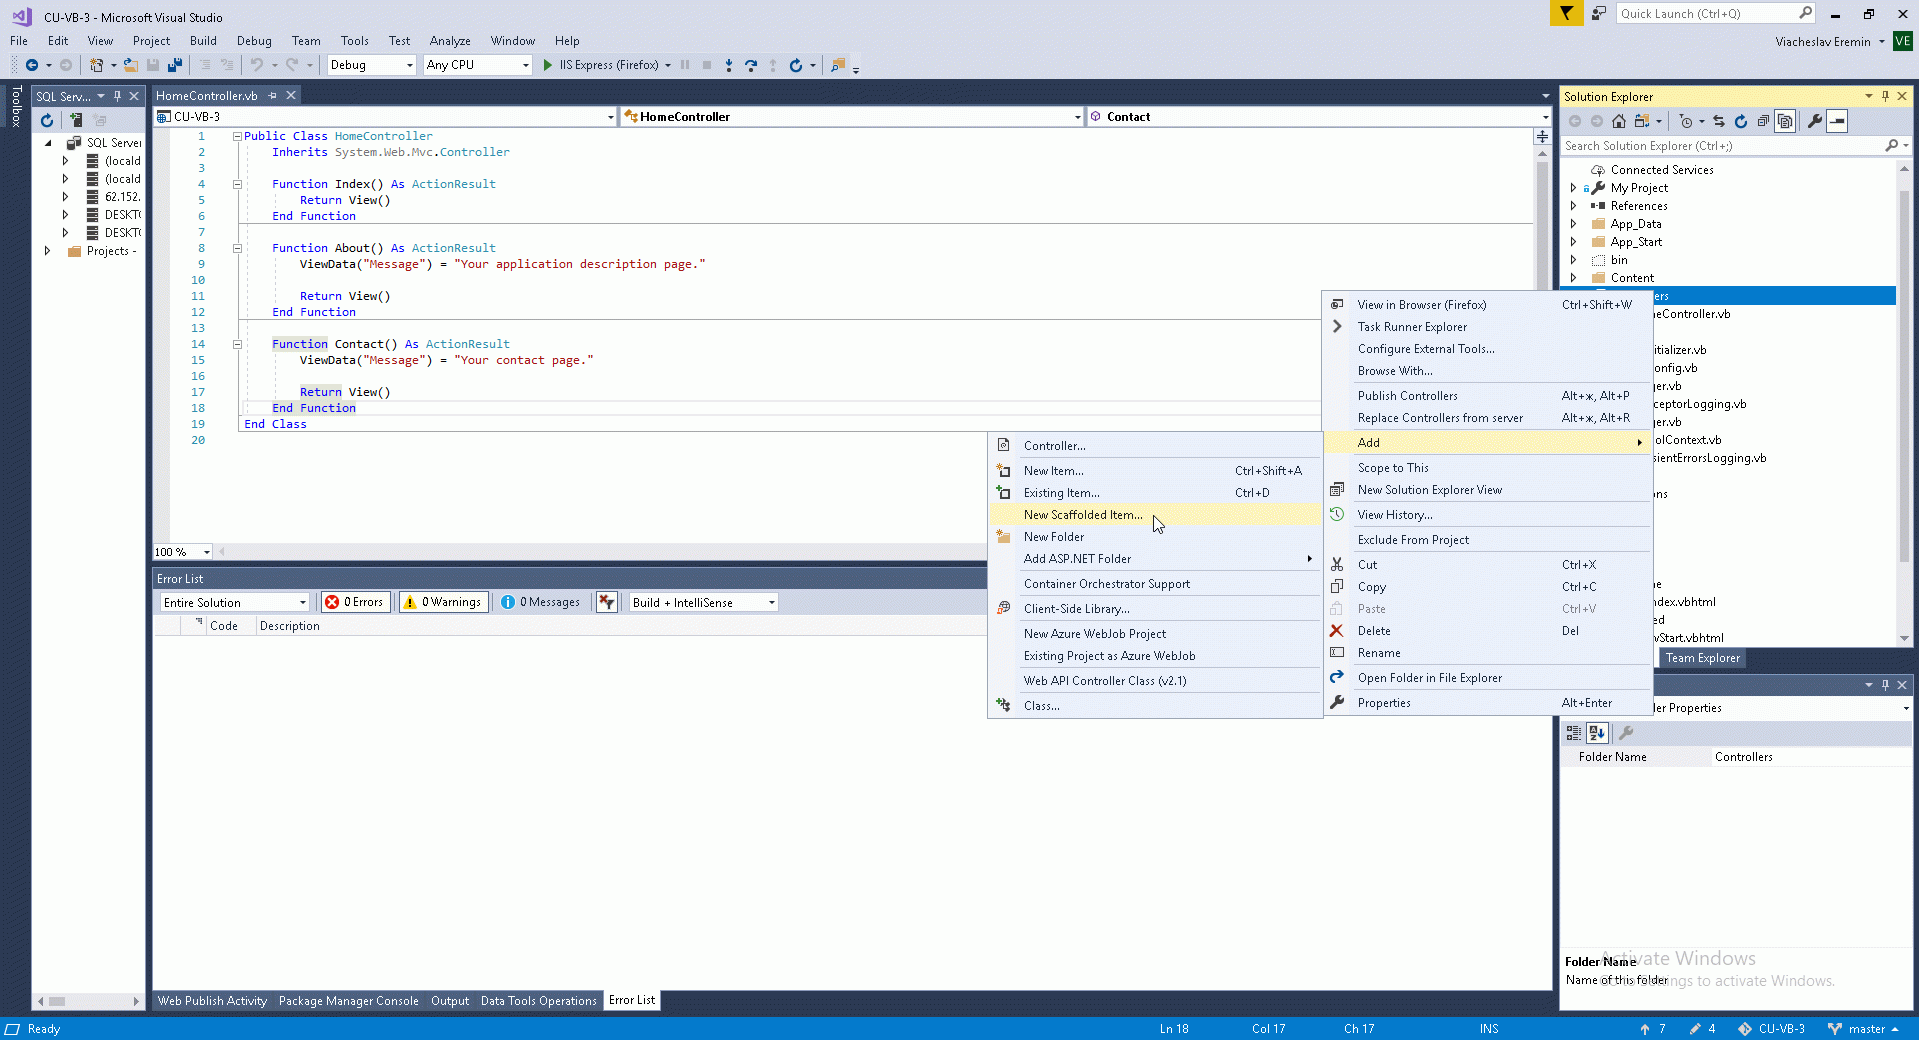Open the editor zoom 100 % dropdown
Image resolution: width=1919 pixels, height=1040 pixels.
182,552
